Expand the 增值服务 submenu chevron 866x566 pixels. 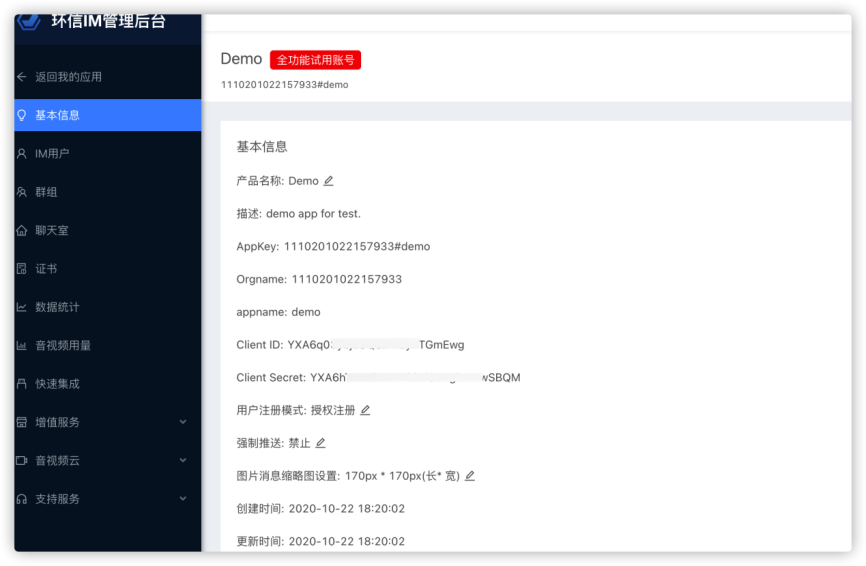[183, 422]
